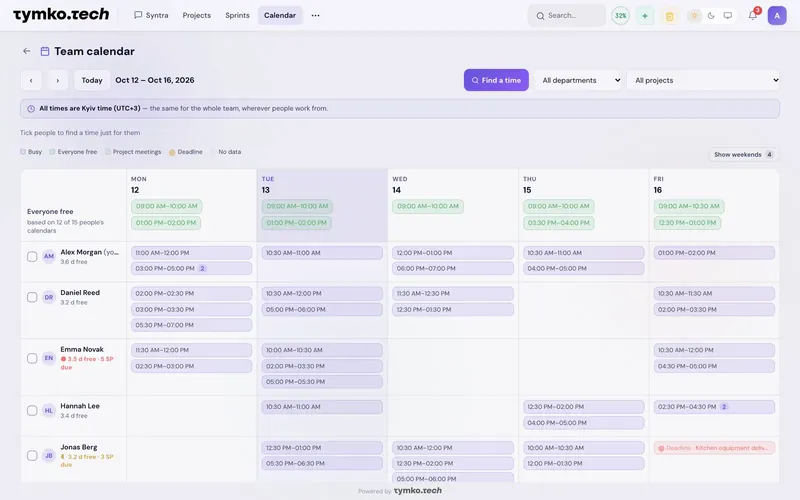Open Emma Novak's Friday 04:30 PM–05:00 PM block

pos(714,366)
